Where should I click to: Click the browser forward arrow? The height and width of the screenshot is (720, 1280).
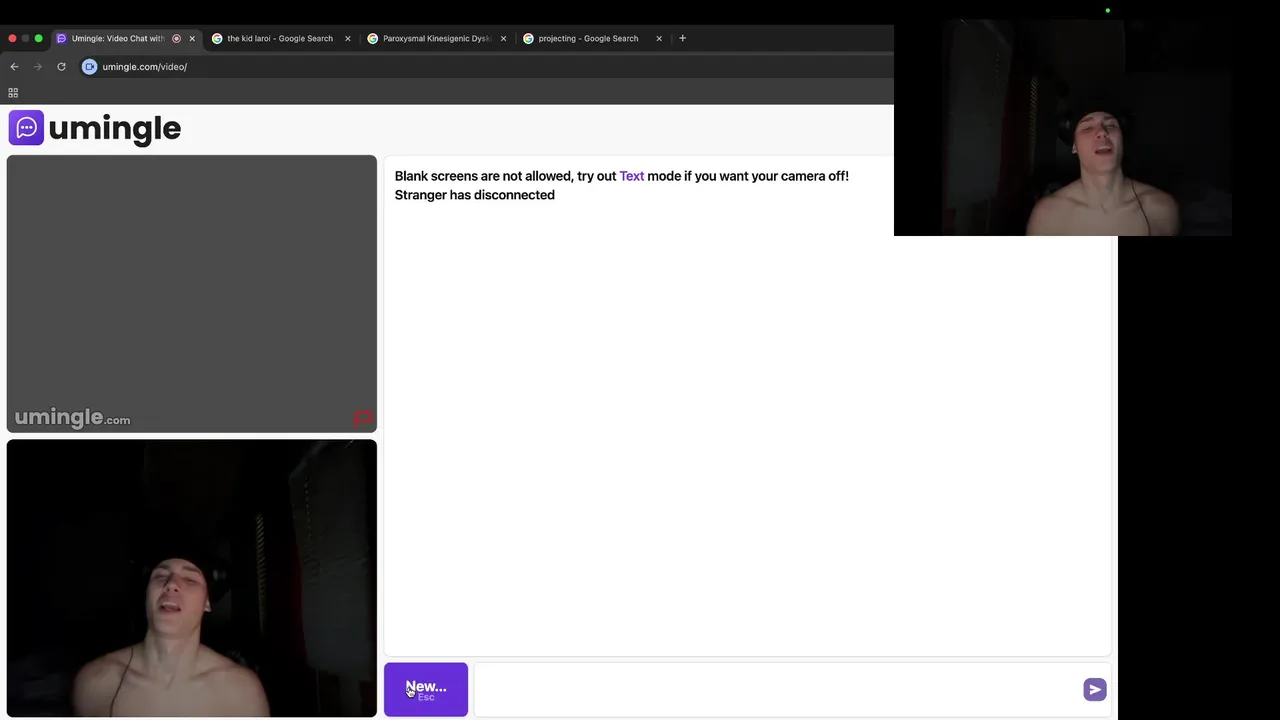click(x=38, y=67)
